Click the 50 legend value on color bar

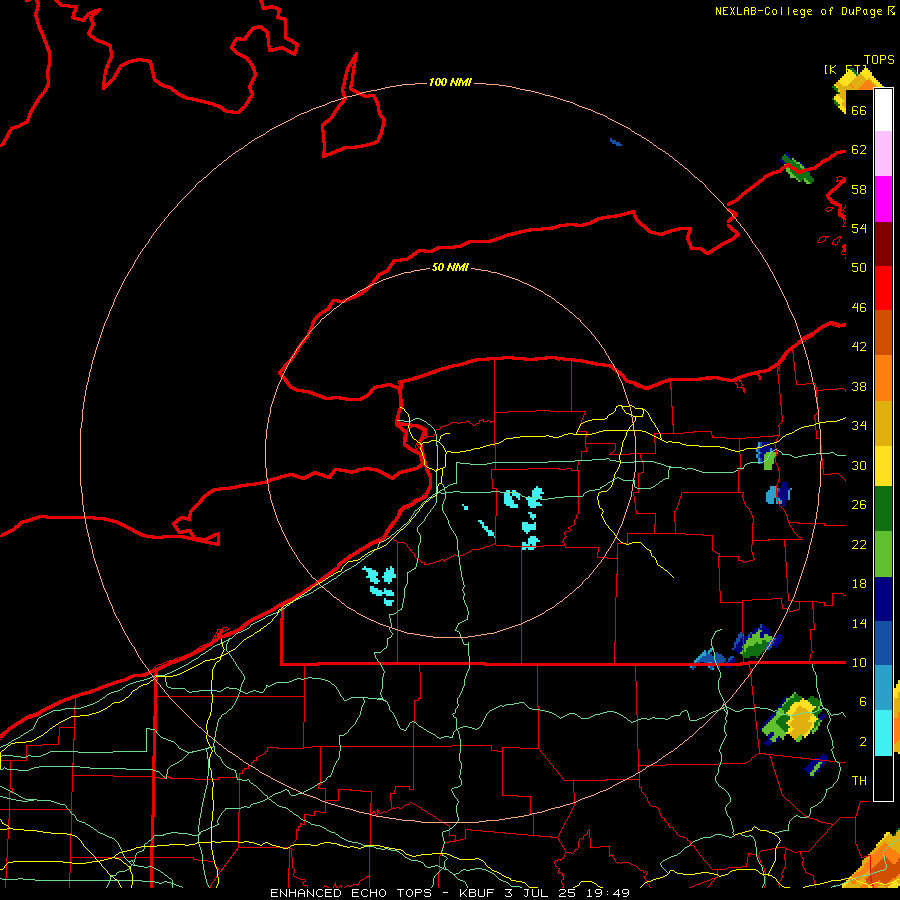click(859, 267)
